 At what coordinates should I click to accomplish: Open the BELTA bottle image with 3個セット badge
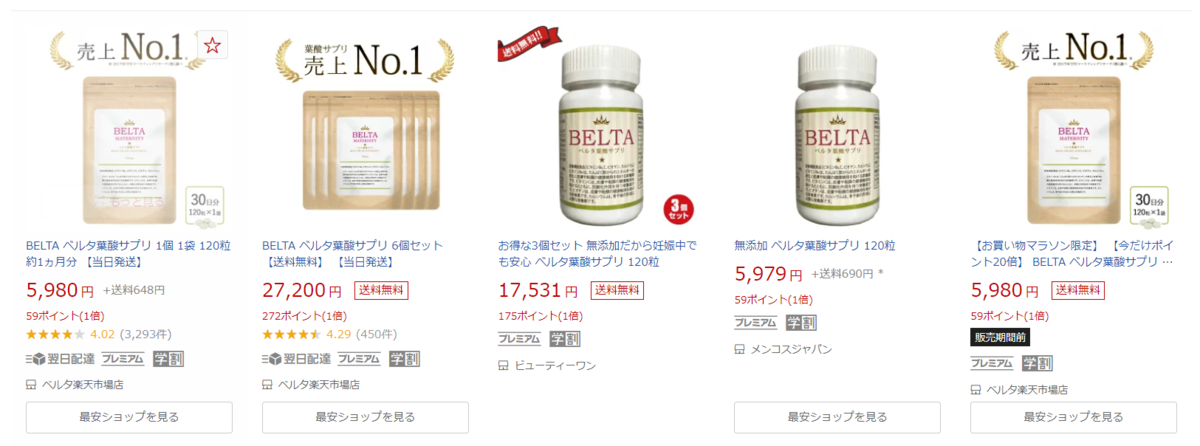[x=597, y=128]
